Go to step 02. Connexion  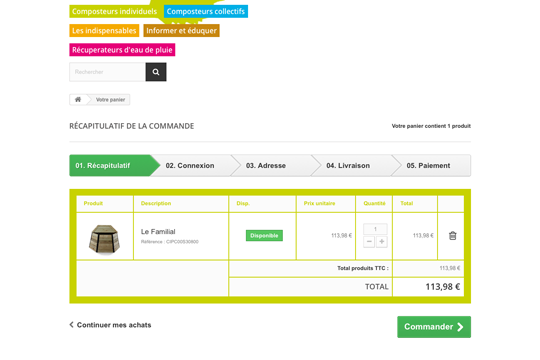[x=191, y=166]
